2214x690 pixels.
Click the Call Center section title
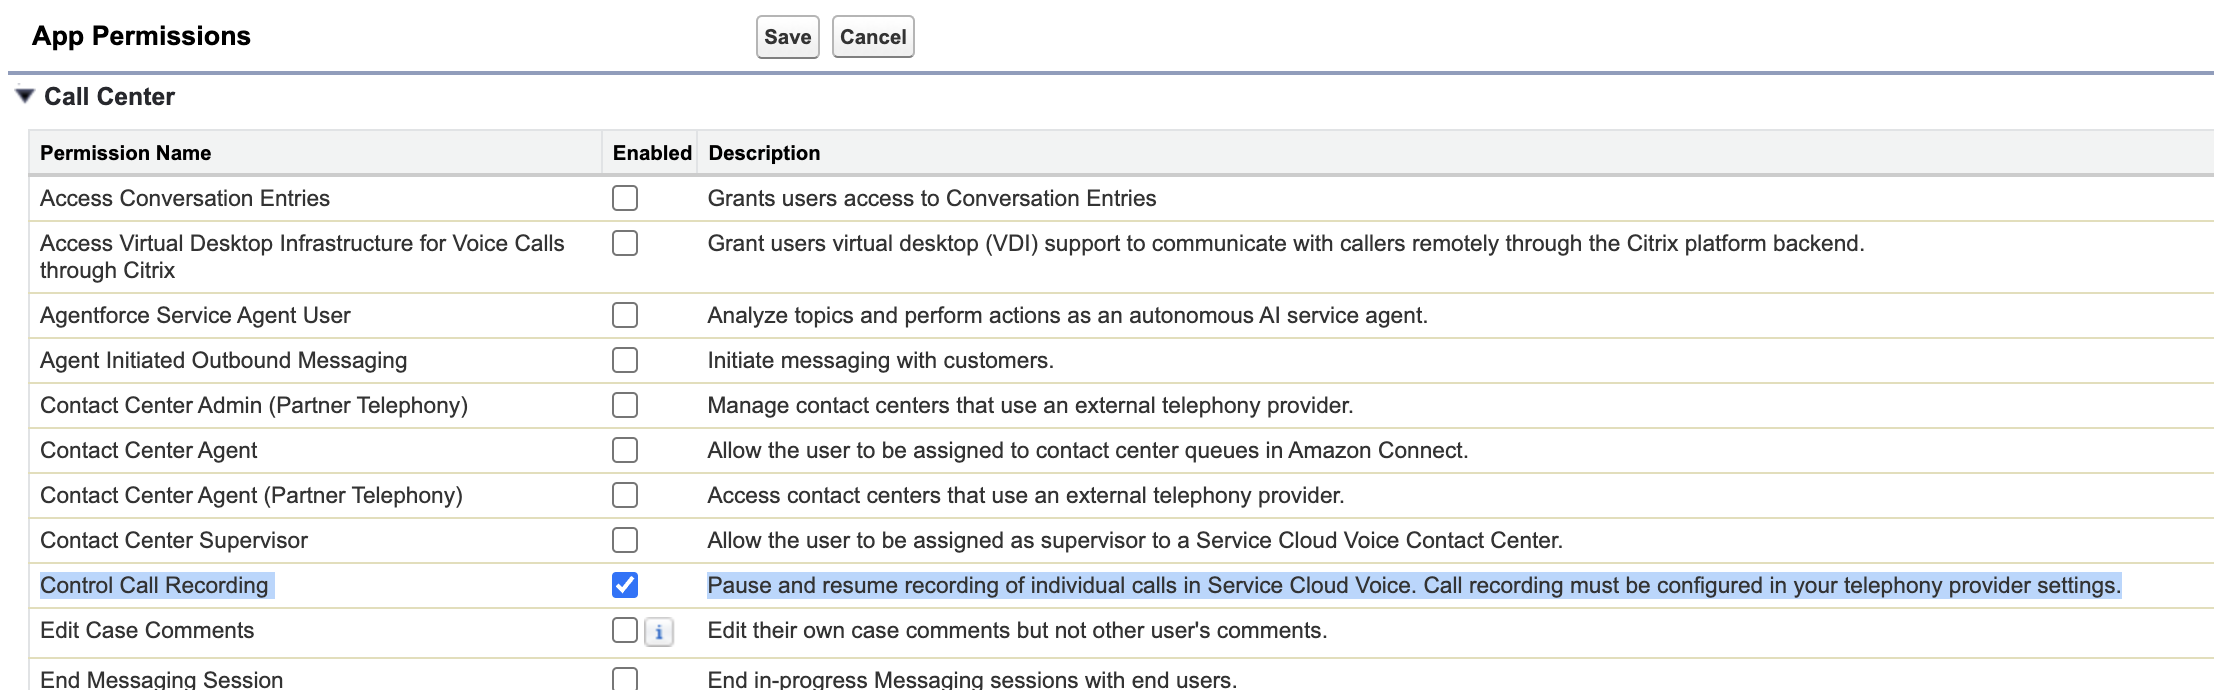109,97
